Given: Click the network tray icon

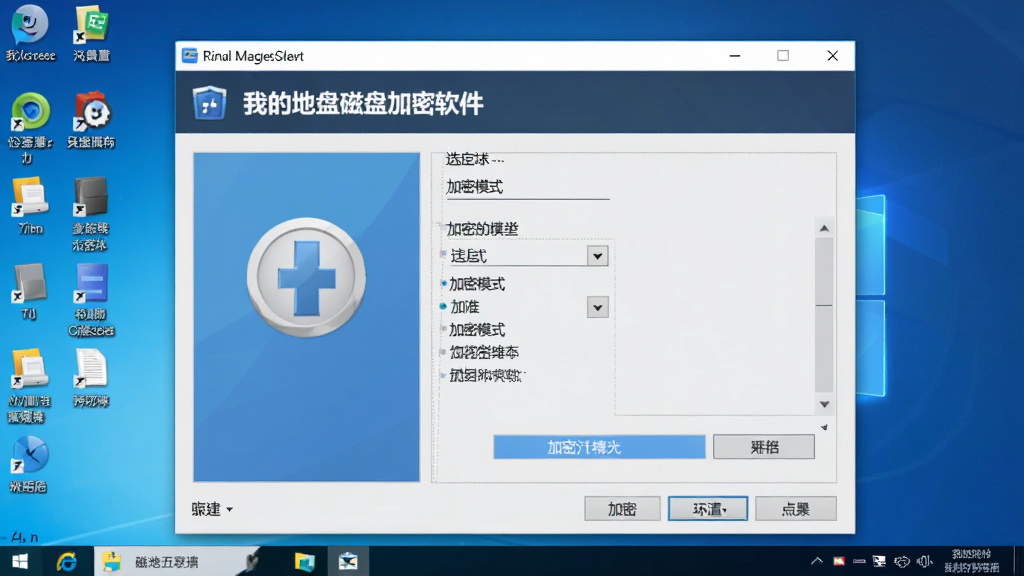Looking at the screenshot, I should coord(880,561).
